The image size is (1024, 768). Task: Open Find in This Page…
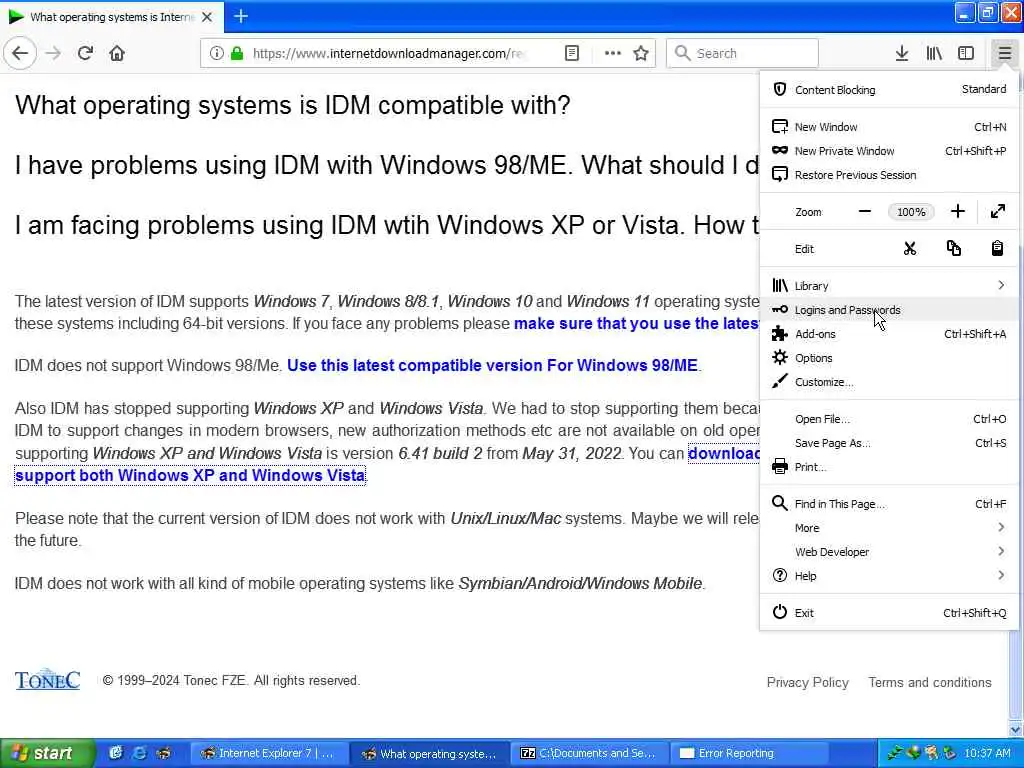tap(889, 504)
